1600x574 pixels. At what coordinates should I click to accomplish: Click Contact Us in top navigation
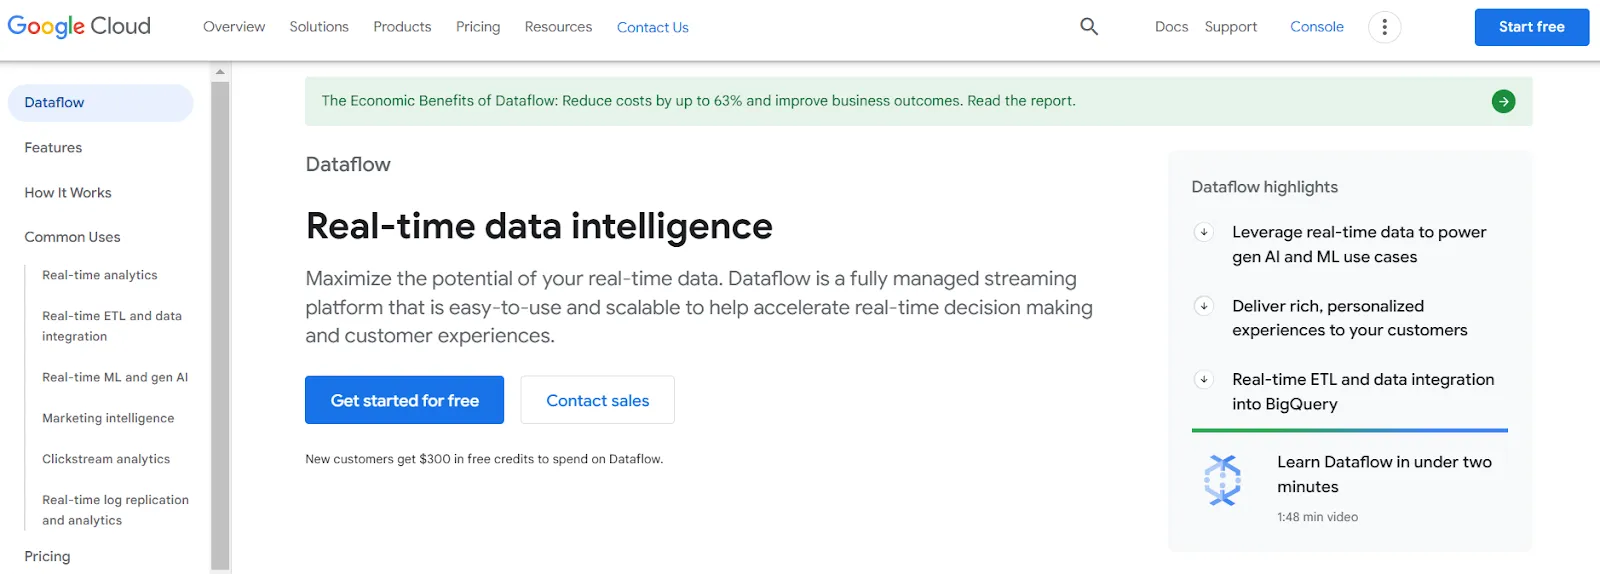[653, 27]
